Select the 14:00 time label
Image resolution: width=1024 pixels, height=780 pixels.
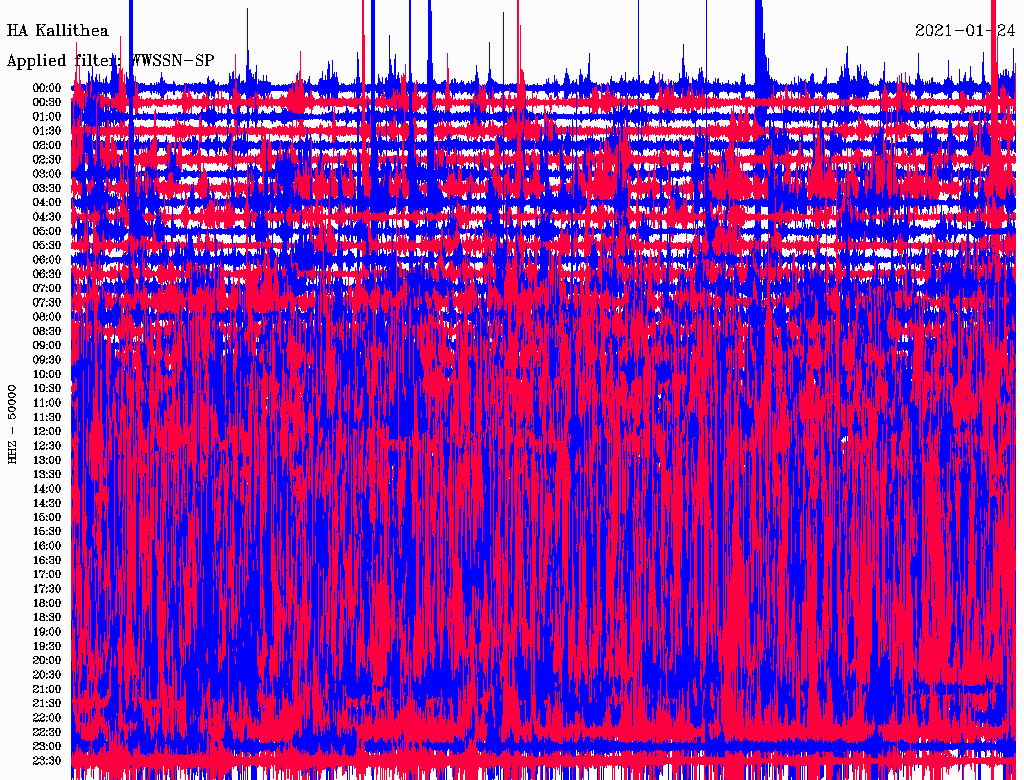coord(47,489)
